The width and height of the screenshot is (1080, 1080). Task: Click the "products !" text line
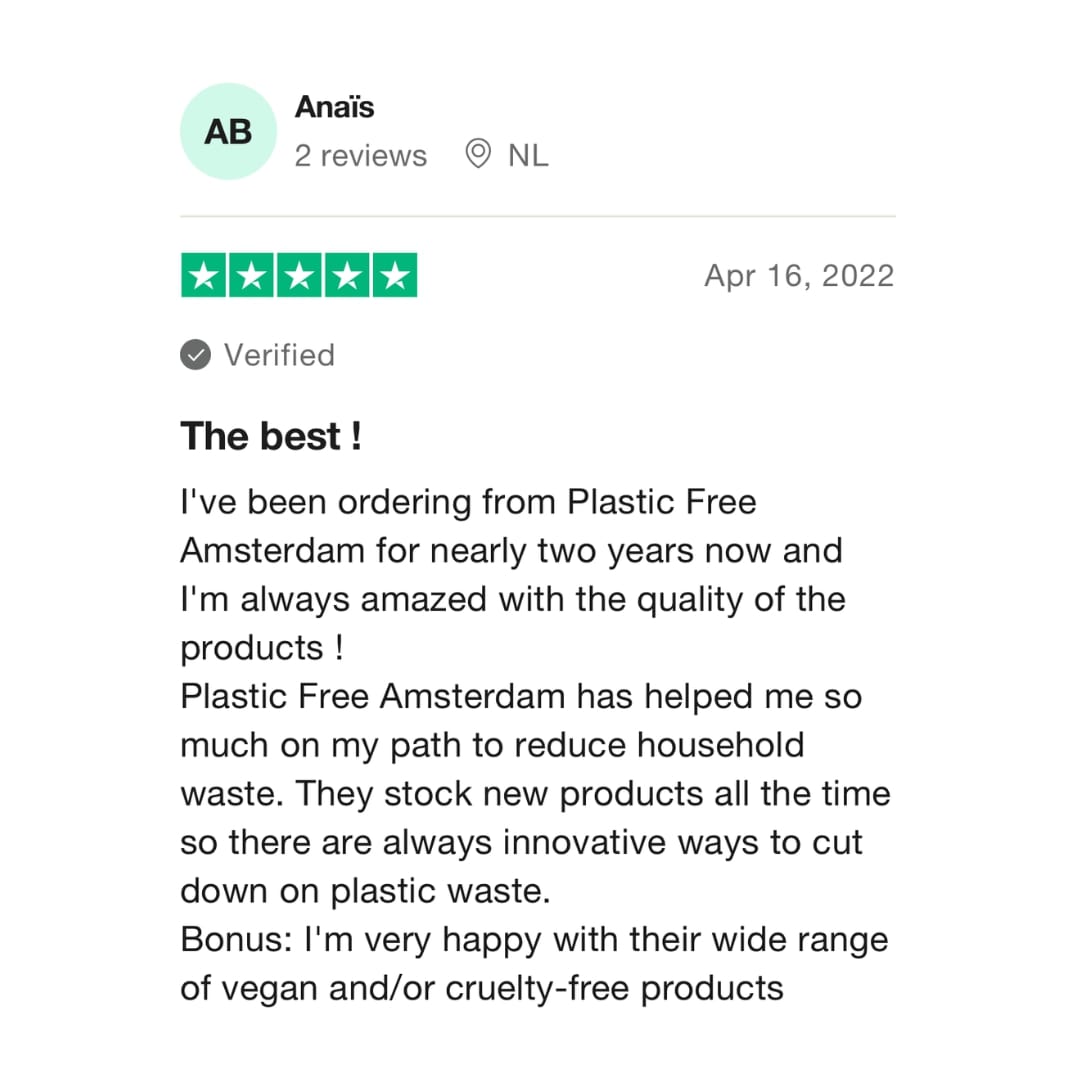pos(261,648)
